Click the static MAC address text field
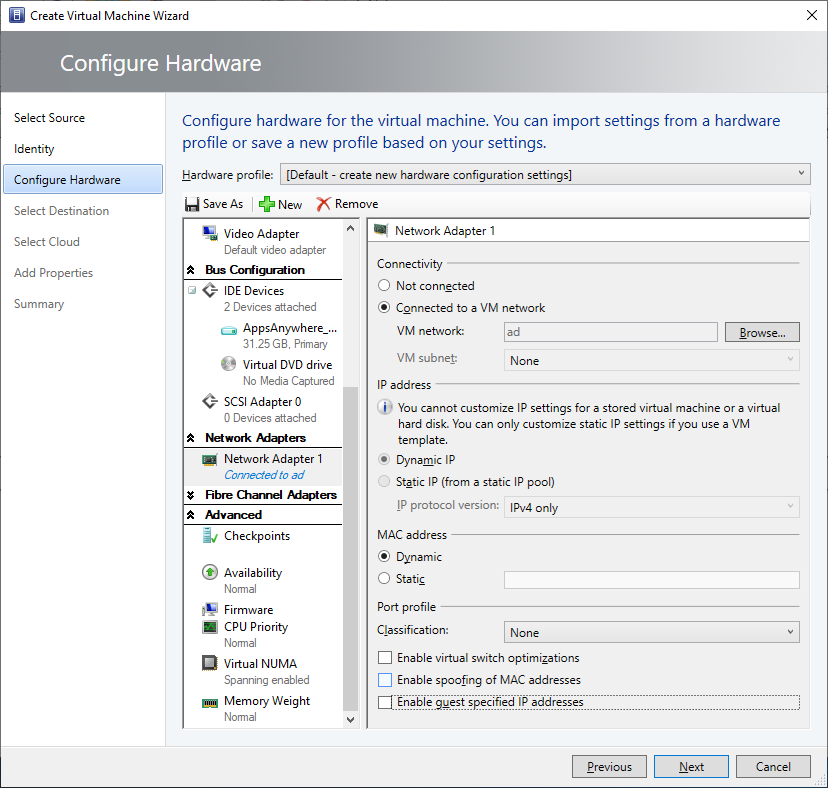The image size is (828, 788). [x=651, y=580]
